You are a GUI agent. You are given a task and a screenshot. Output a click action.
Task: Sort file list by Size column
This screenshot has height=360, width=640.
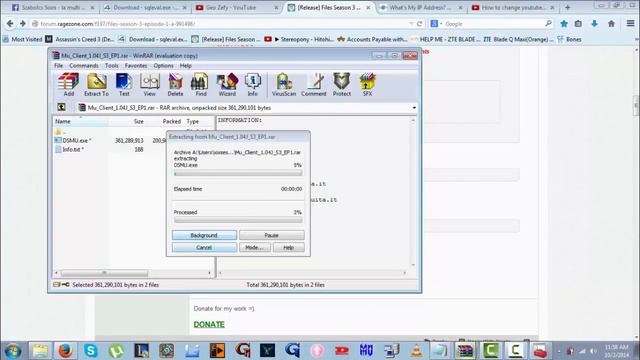[127, 121]
